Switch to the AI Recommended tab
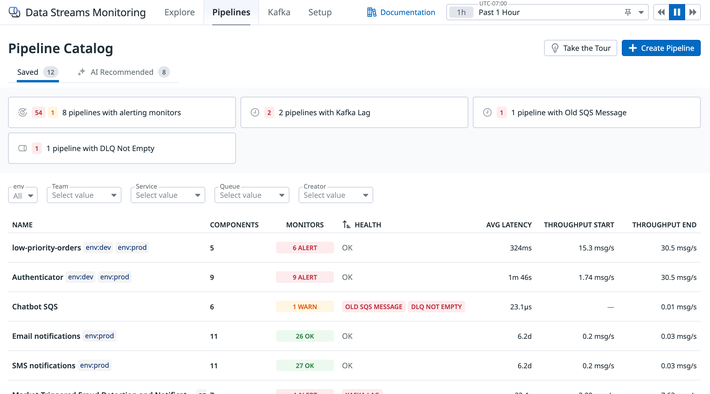 tap(123, 72)
